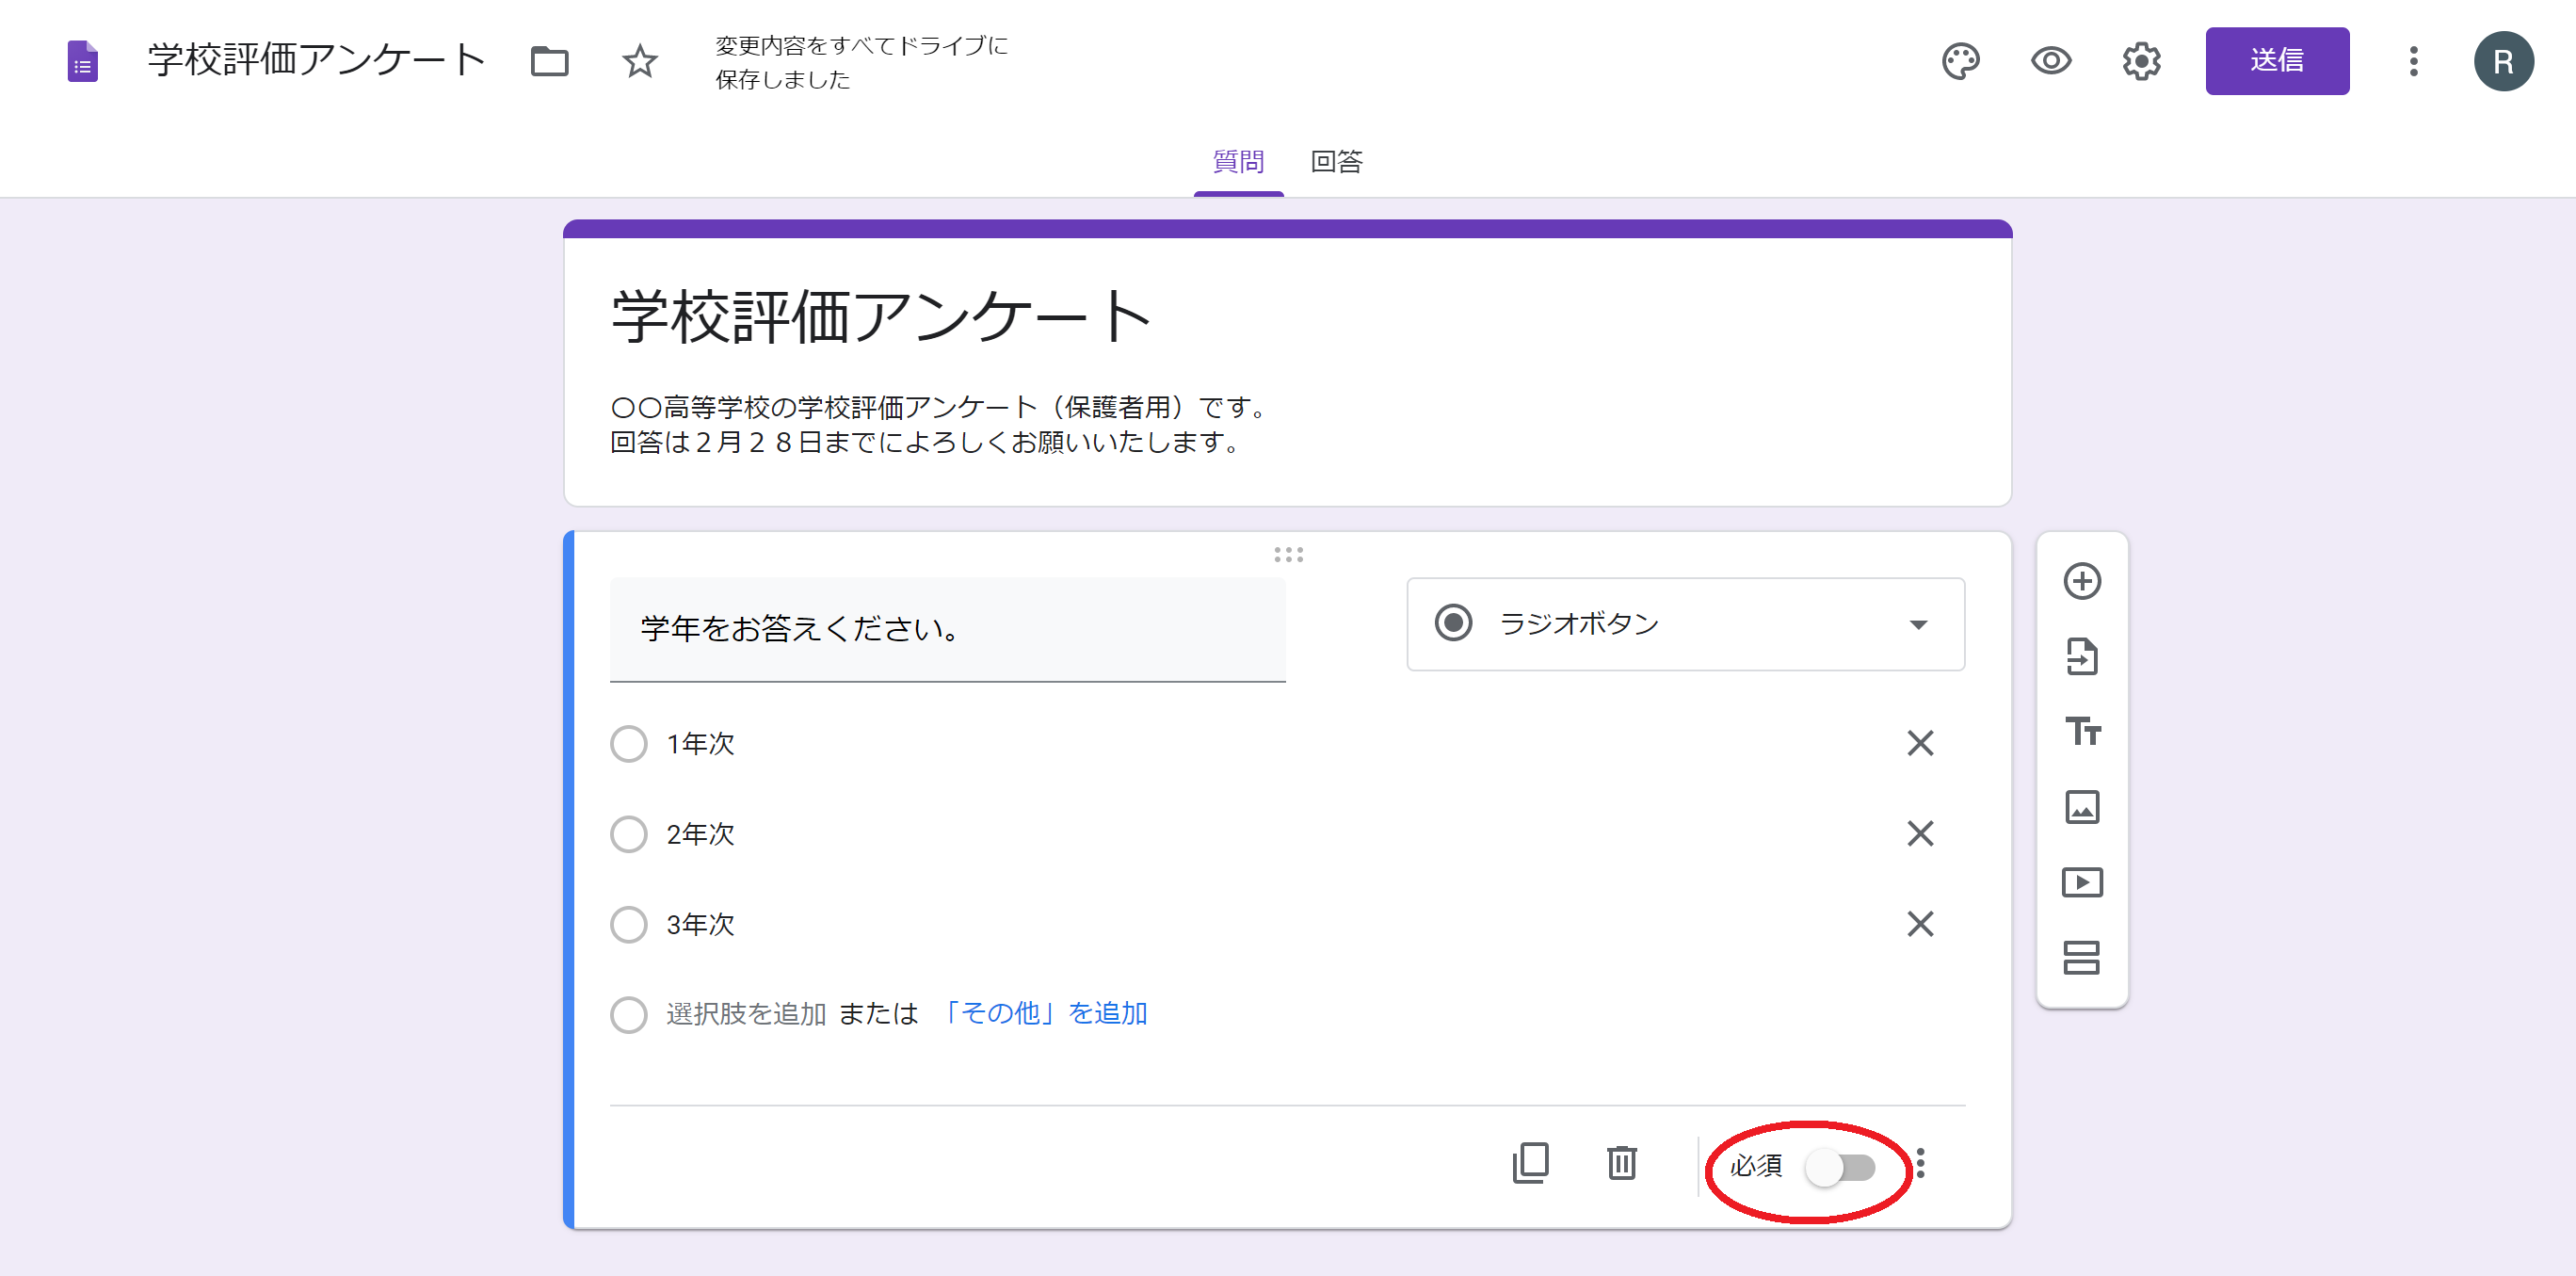Add an image

coord(2081,807)
